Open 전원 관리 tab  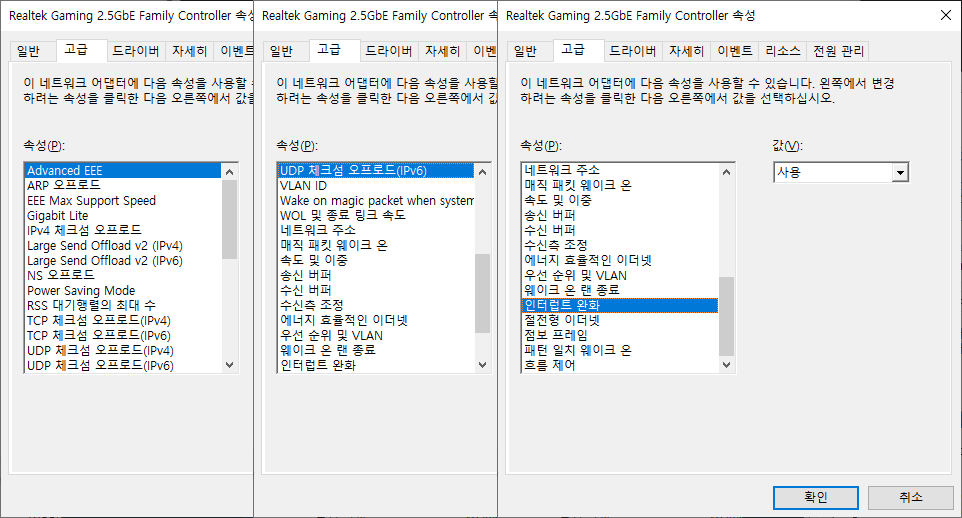tap(838, 51)
